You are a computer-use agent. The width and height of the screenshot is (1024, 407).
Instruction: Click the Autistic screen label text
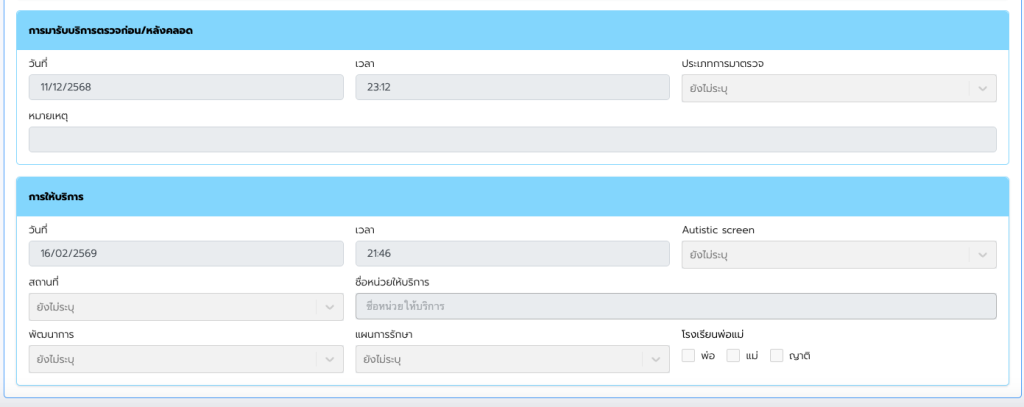(718, 230)
